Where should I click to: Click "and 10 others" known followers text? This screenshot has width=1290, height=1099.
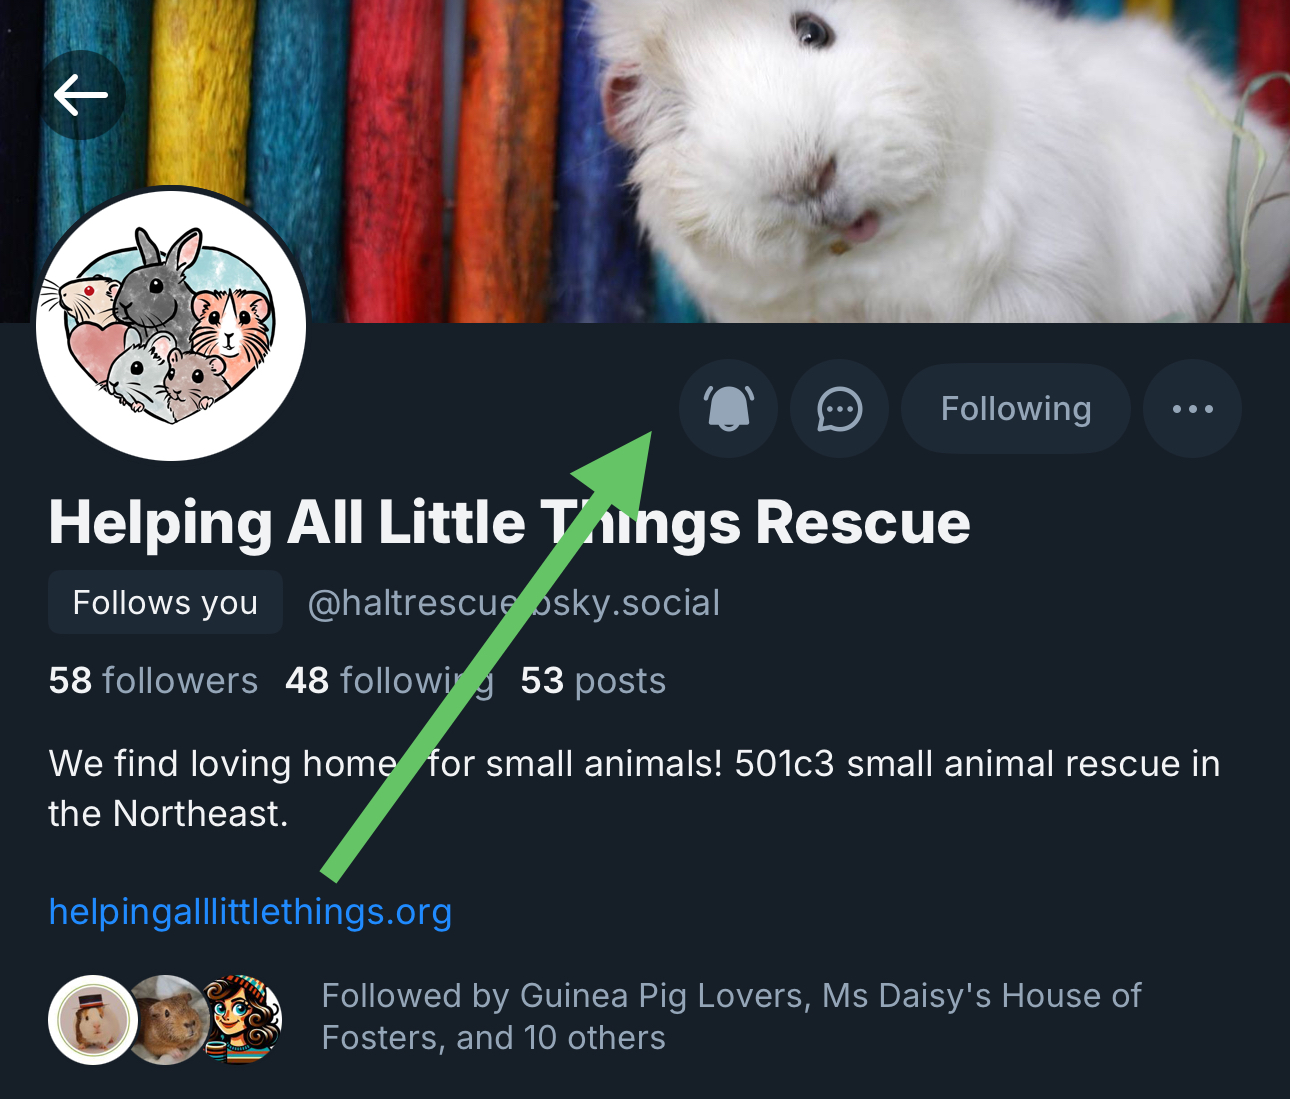point(561,1038)
